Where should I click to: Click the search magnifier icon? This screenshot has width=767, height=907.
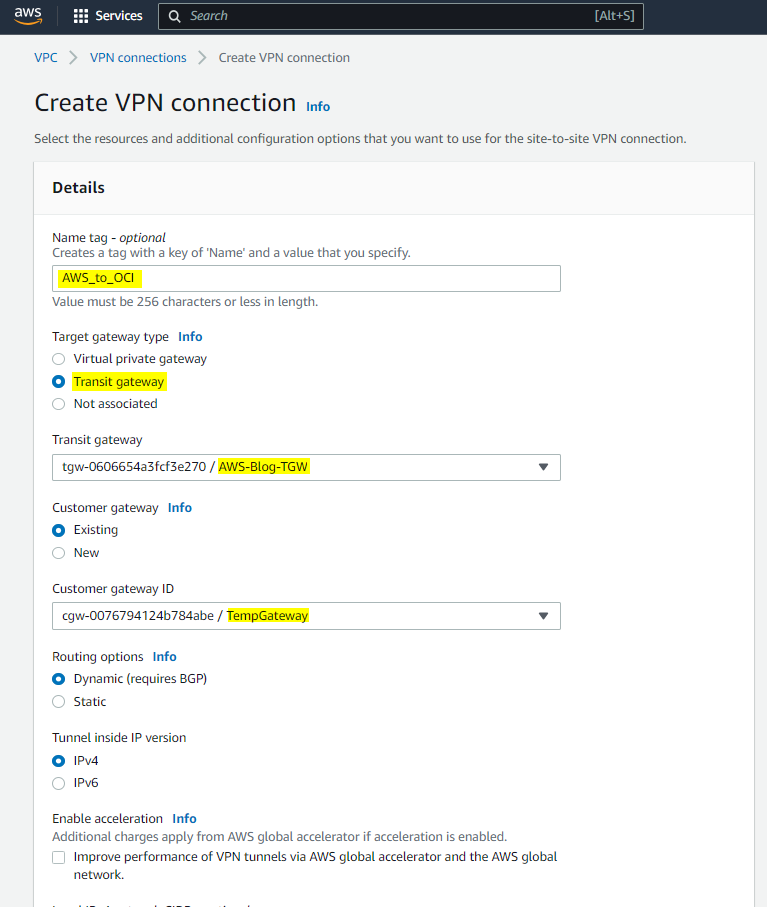pyautogui.click(x=174, y=16)
